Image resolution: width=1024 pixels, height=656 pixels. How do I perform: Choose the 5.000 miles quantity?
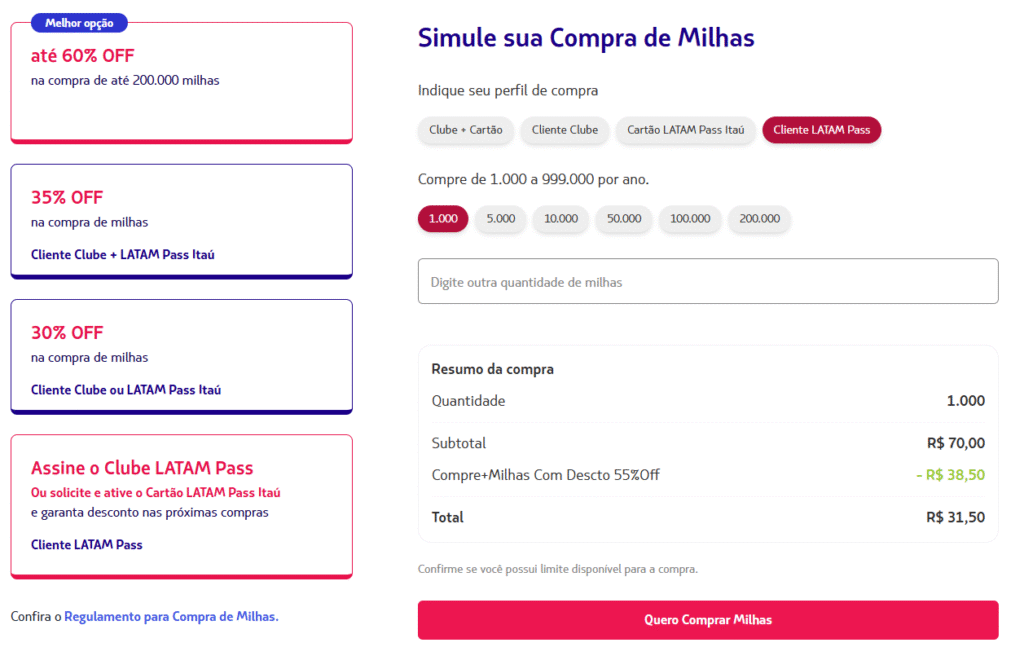[x=501, y=219]
